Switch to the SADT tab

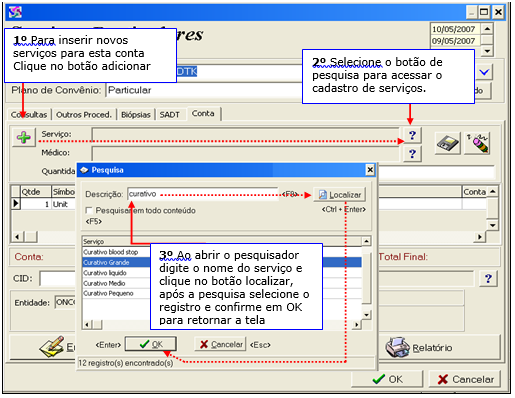pyautogui.click(x=169, y=115)
